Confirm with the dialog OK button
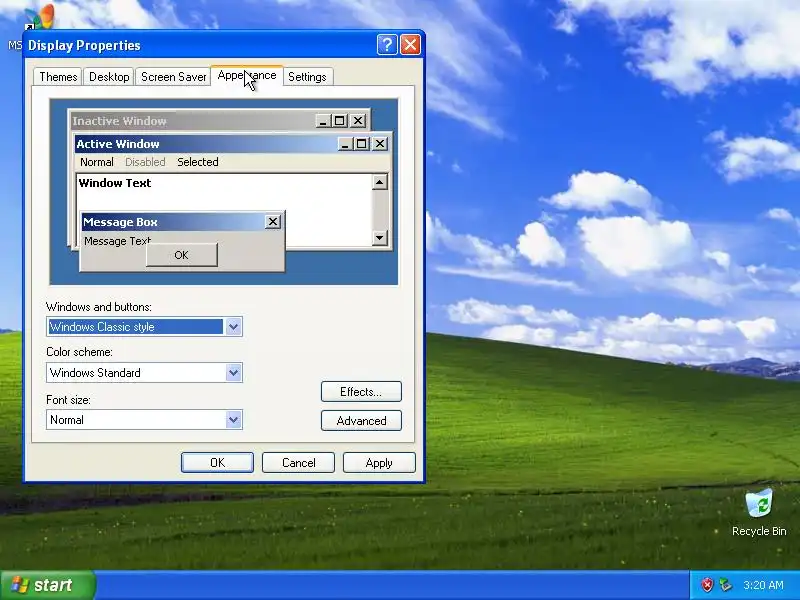This screenshot has width=800, height=600. pos(217,462)
